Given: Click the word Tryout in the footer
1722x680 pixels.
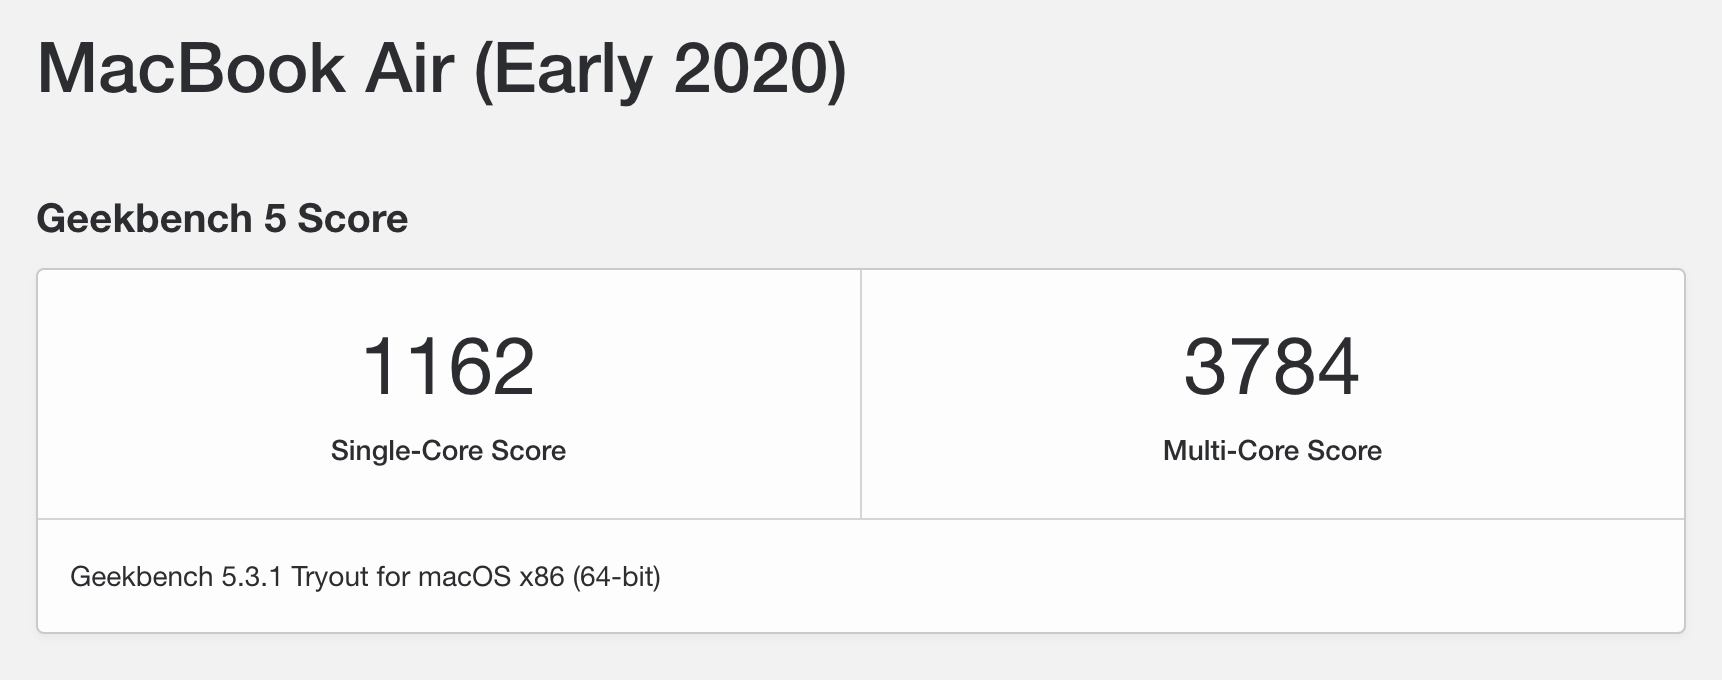Looking at the screenshot, I should coord(330,578).
